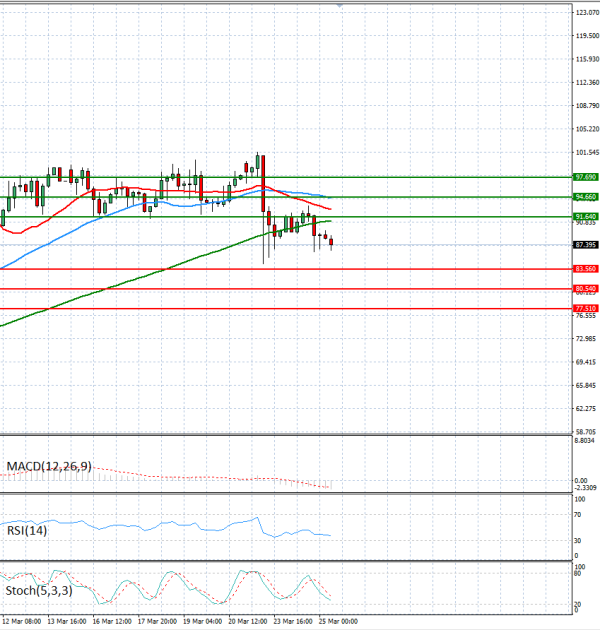Click the 58.705 value on the price scale
600x630 pixels.
pos(586,431)
